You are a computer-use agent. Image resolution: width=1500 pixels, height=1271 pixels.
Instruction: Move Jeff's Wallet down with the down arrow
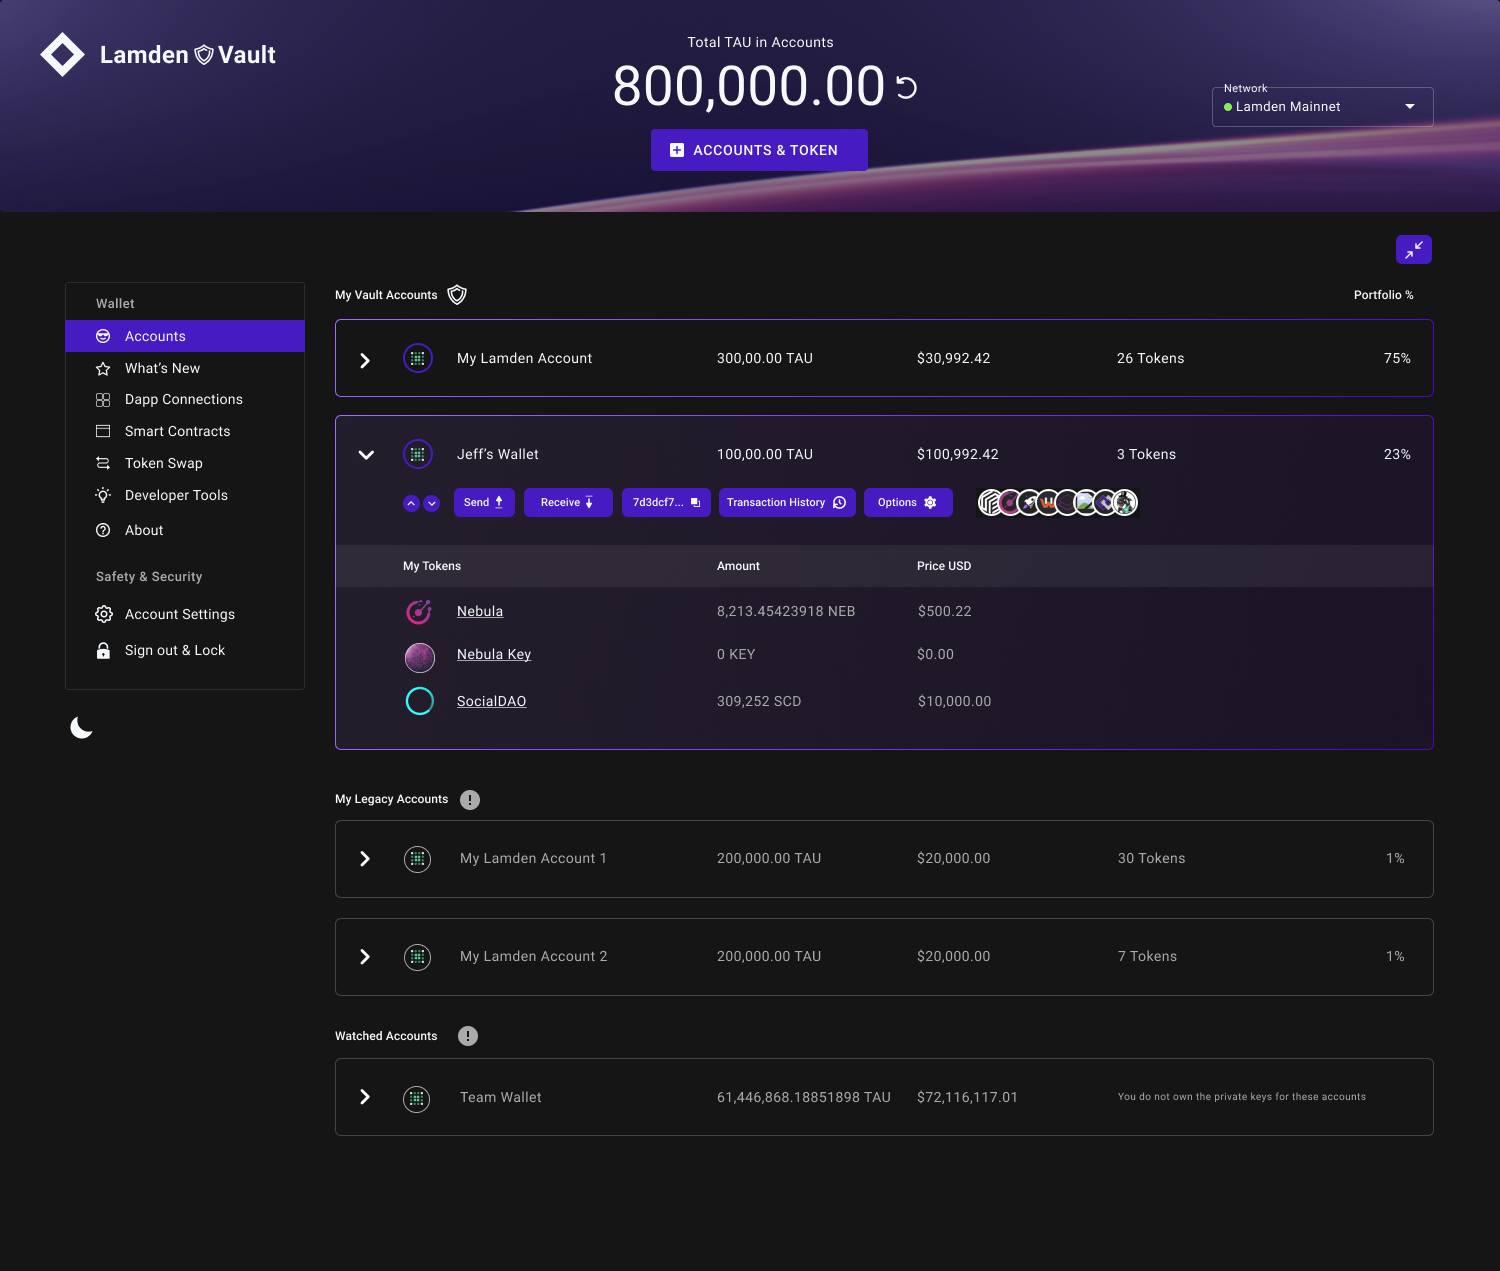point(431,503)
